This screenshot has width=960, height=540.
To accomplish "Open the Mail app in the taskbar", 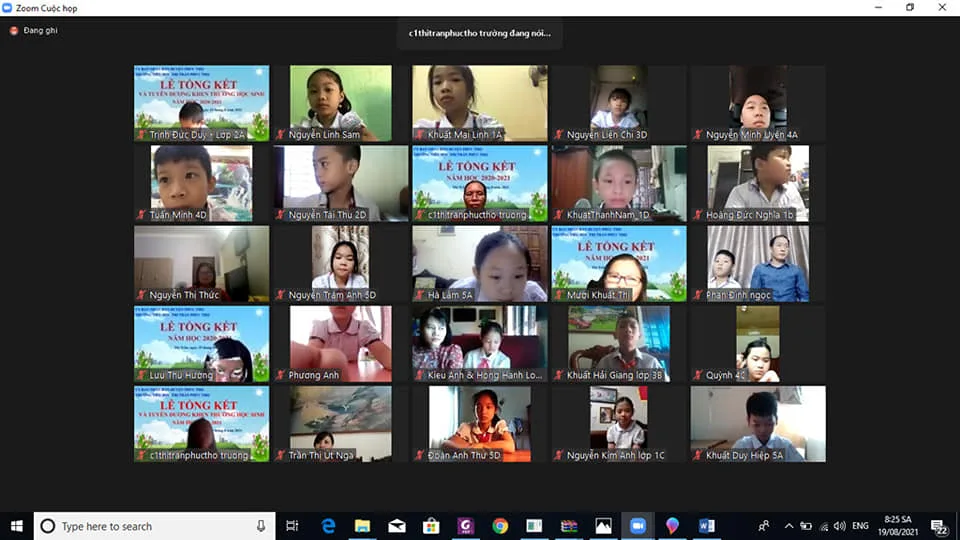I will click(397, 526).
